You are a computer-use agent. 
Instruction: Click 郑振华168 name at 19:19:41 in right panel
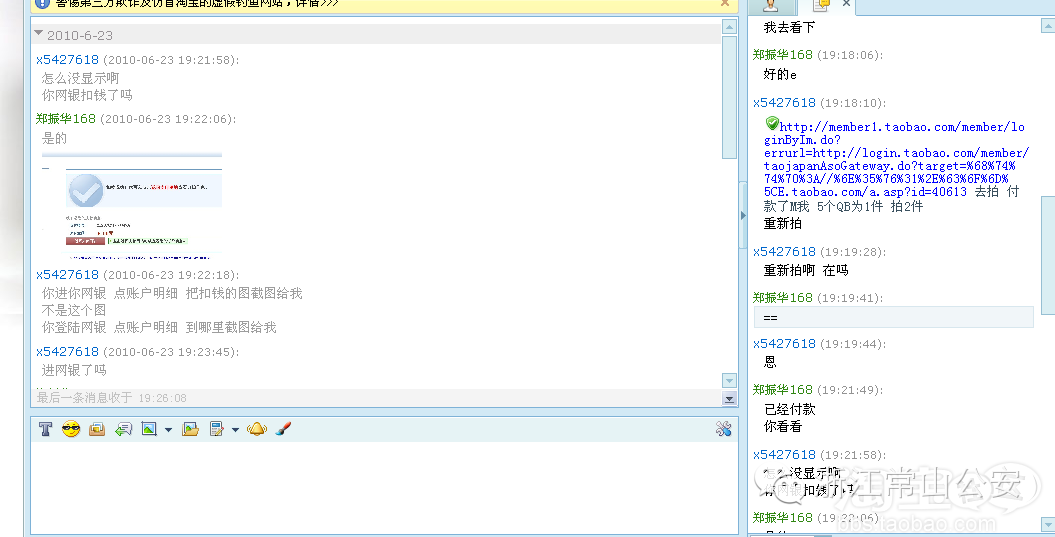click(783, 297)
